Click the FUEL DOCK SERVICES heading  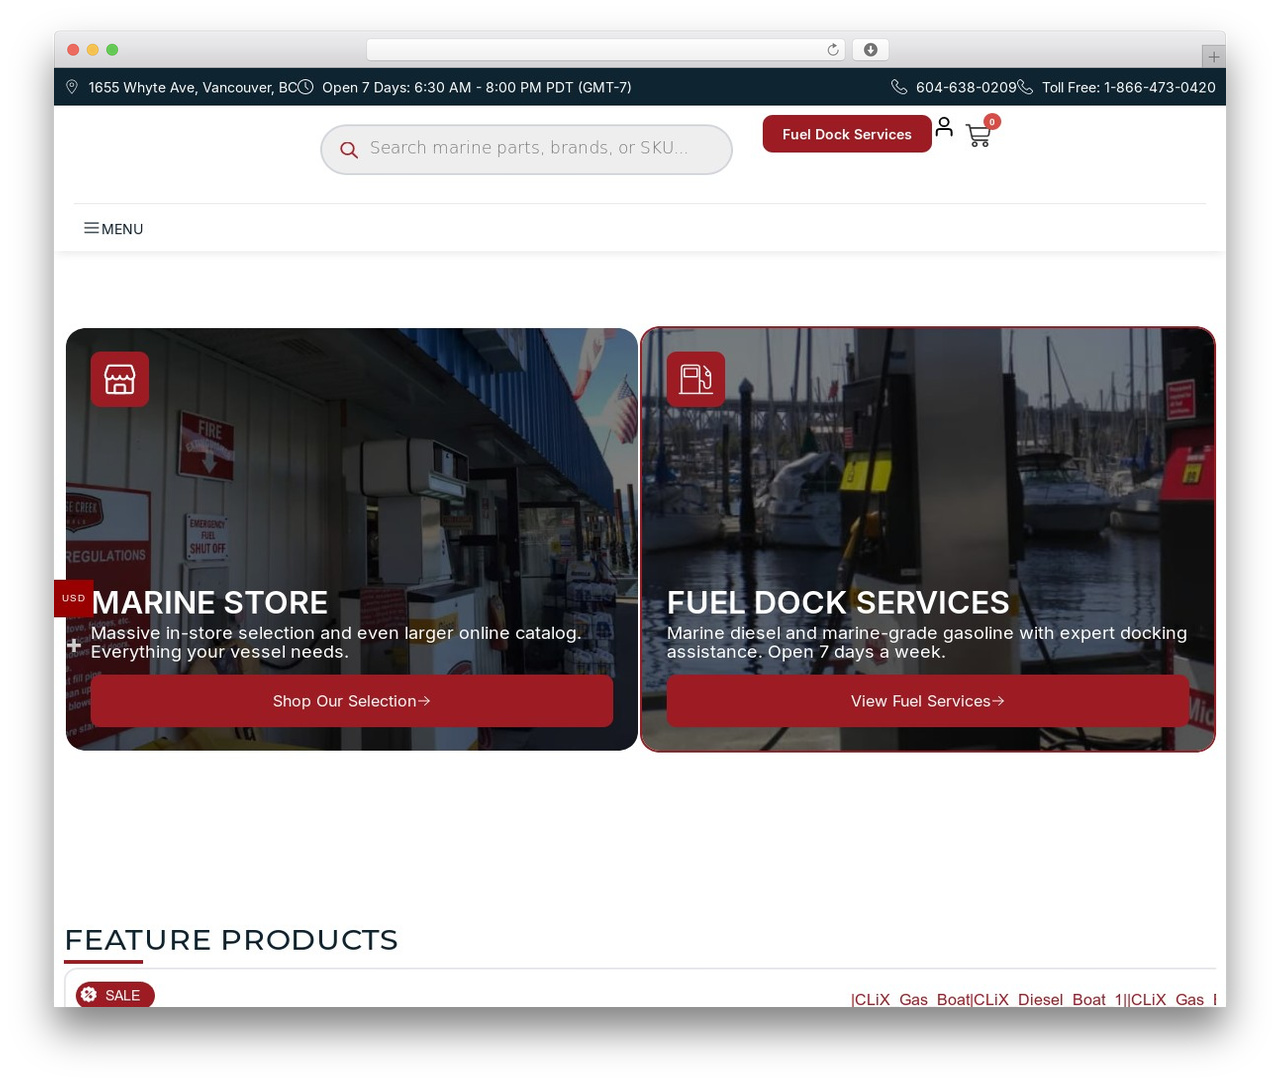838,602
